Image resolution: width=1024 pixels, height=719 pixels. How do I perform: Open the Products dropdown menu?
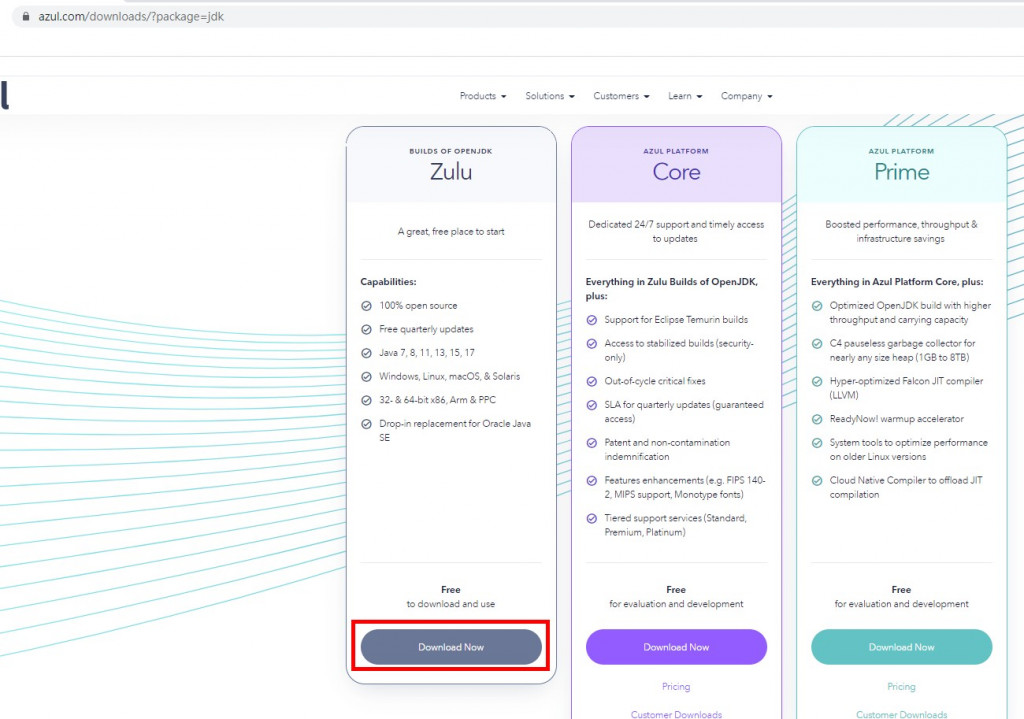[483, 96]
